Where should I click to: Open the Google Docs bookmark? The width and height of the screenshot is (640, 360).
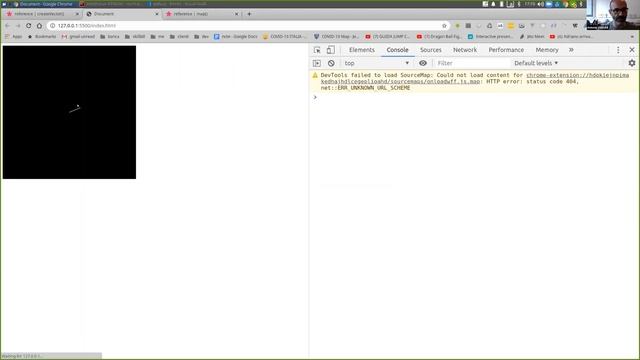coord(236,37)
